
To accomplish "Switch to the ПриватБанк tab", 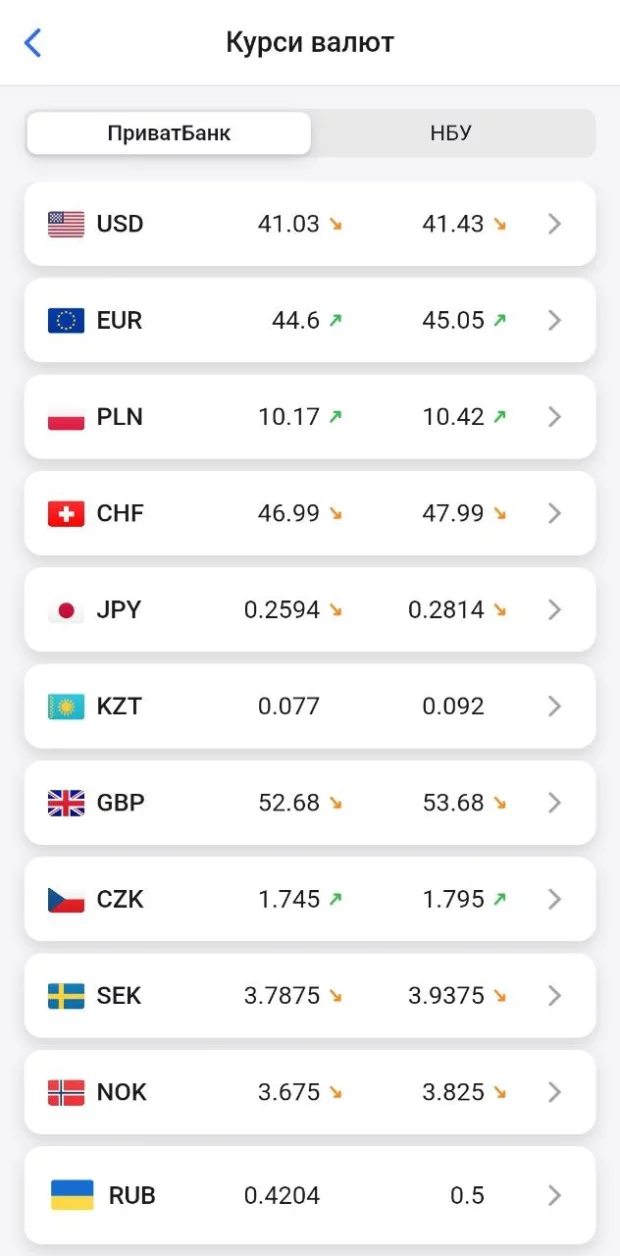I will pos(169,133).
